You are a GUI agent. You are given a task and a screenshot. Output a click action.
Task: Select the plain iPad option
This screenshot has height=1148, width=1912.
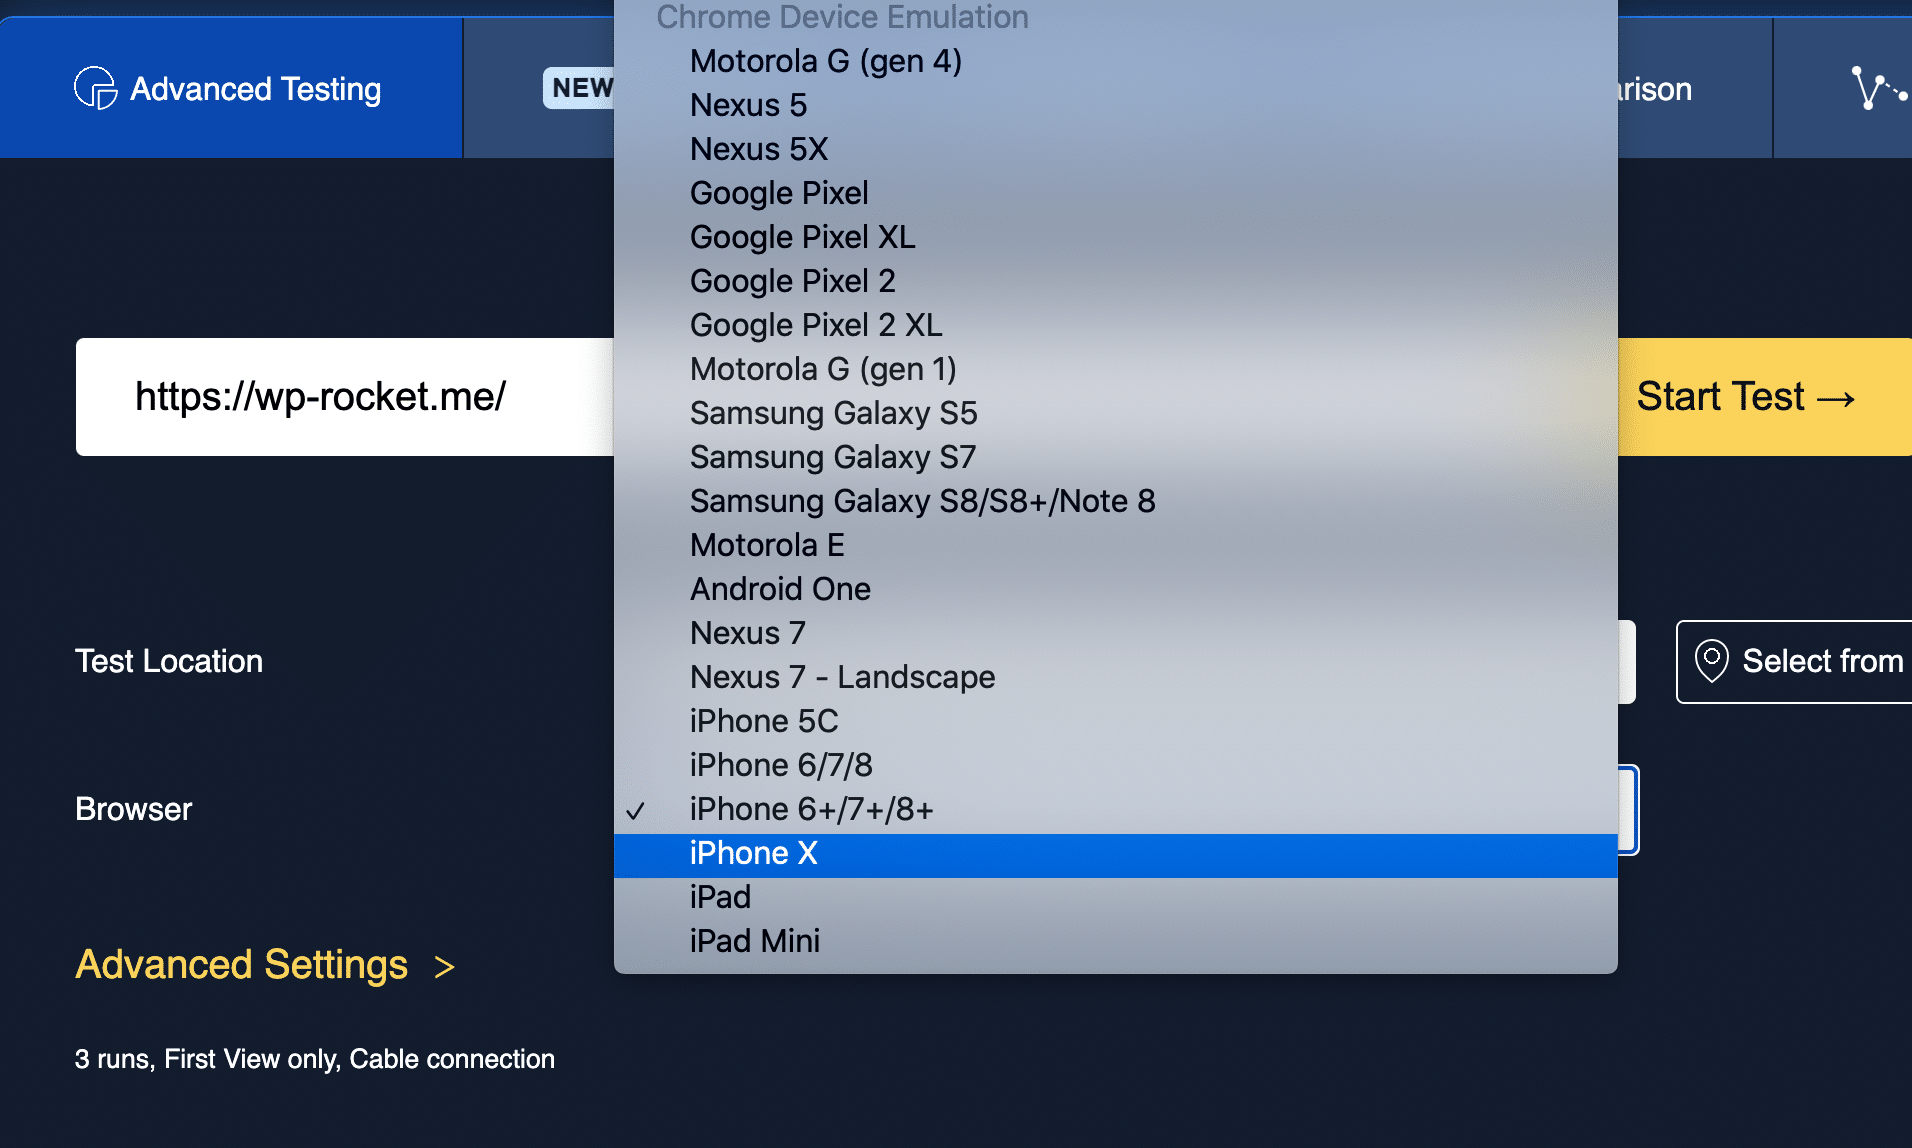click(1116, 897)
